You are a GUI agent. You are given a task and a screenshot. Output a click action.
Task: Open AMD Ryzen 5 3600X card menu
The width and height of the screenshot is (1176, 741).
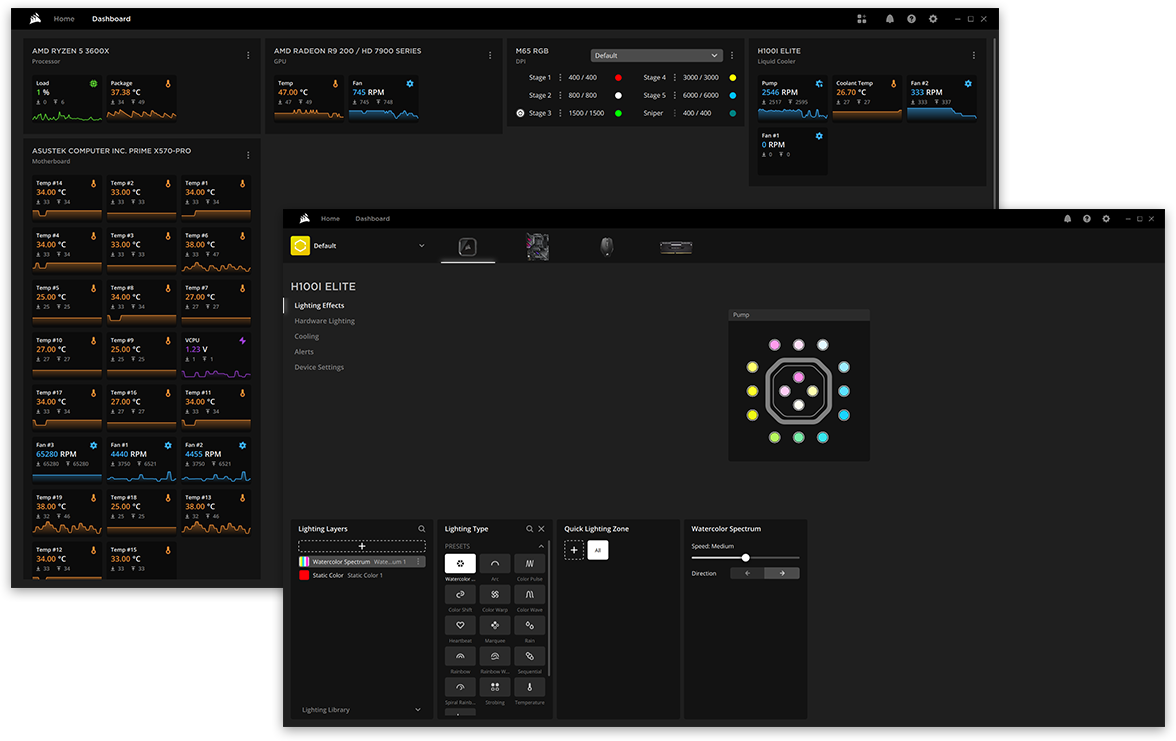click(248, 56)
